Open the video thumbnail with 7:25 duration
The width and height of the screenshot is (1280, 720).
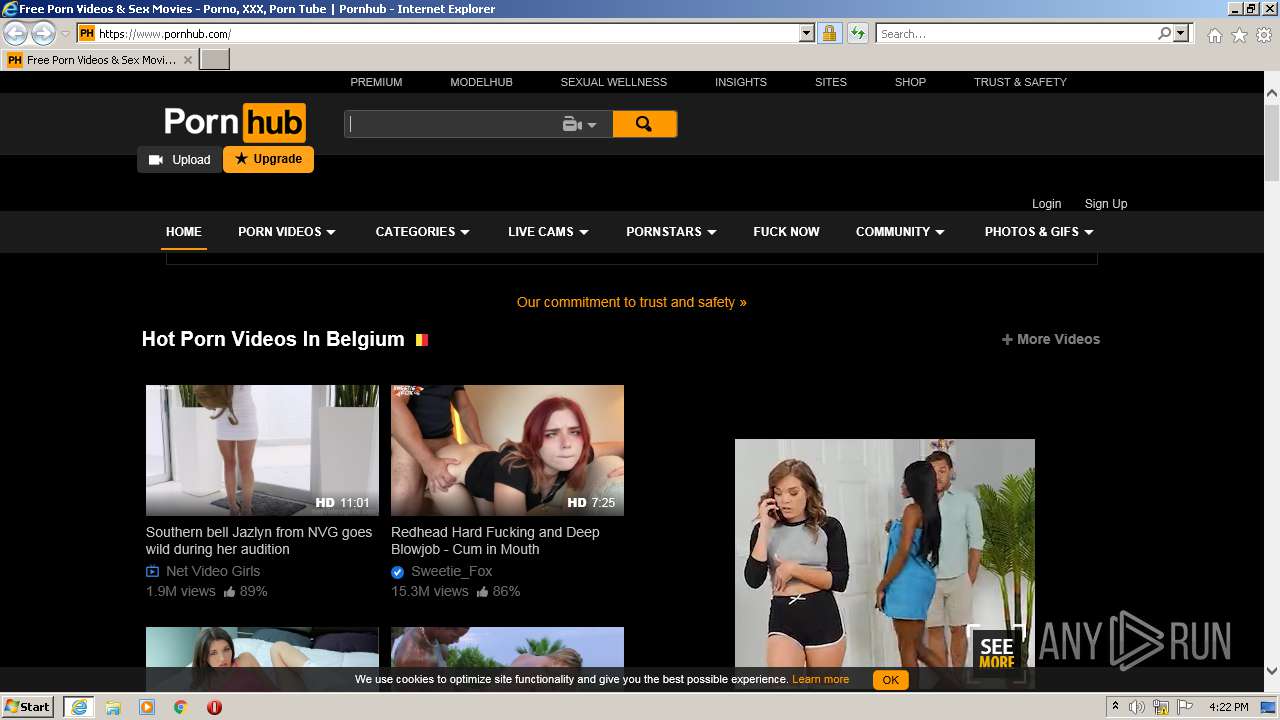tap(507, 450)
